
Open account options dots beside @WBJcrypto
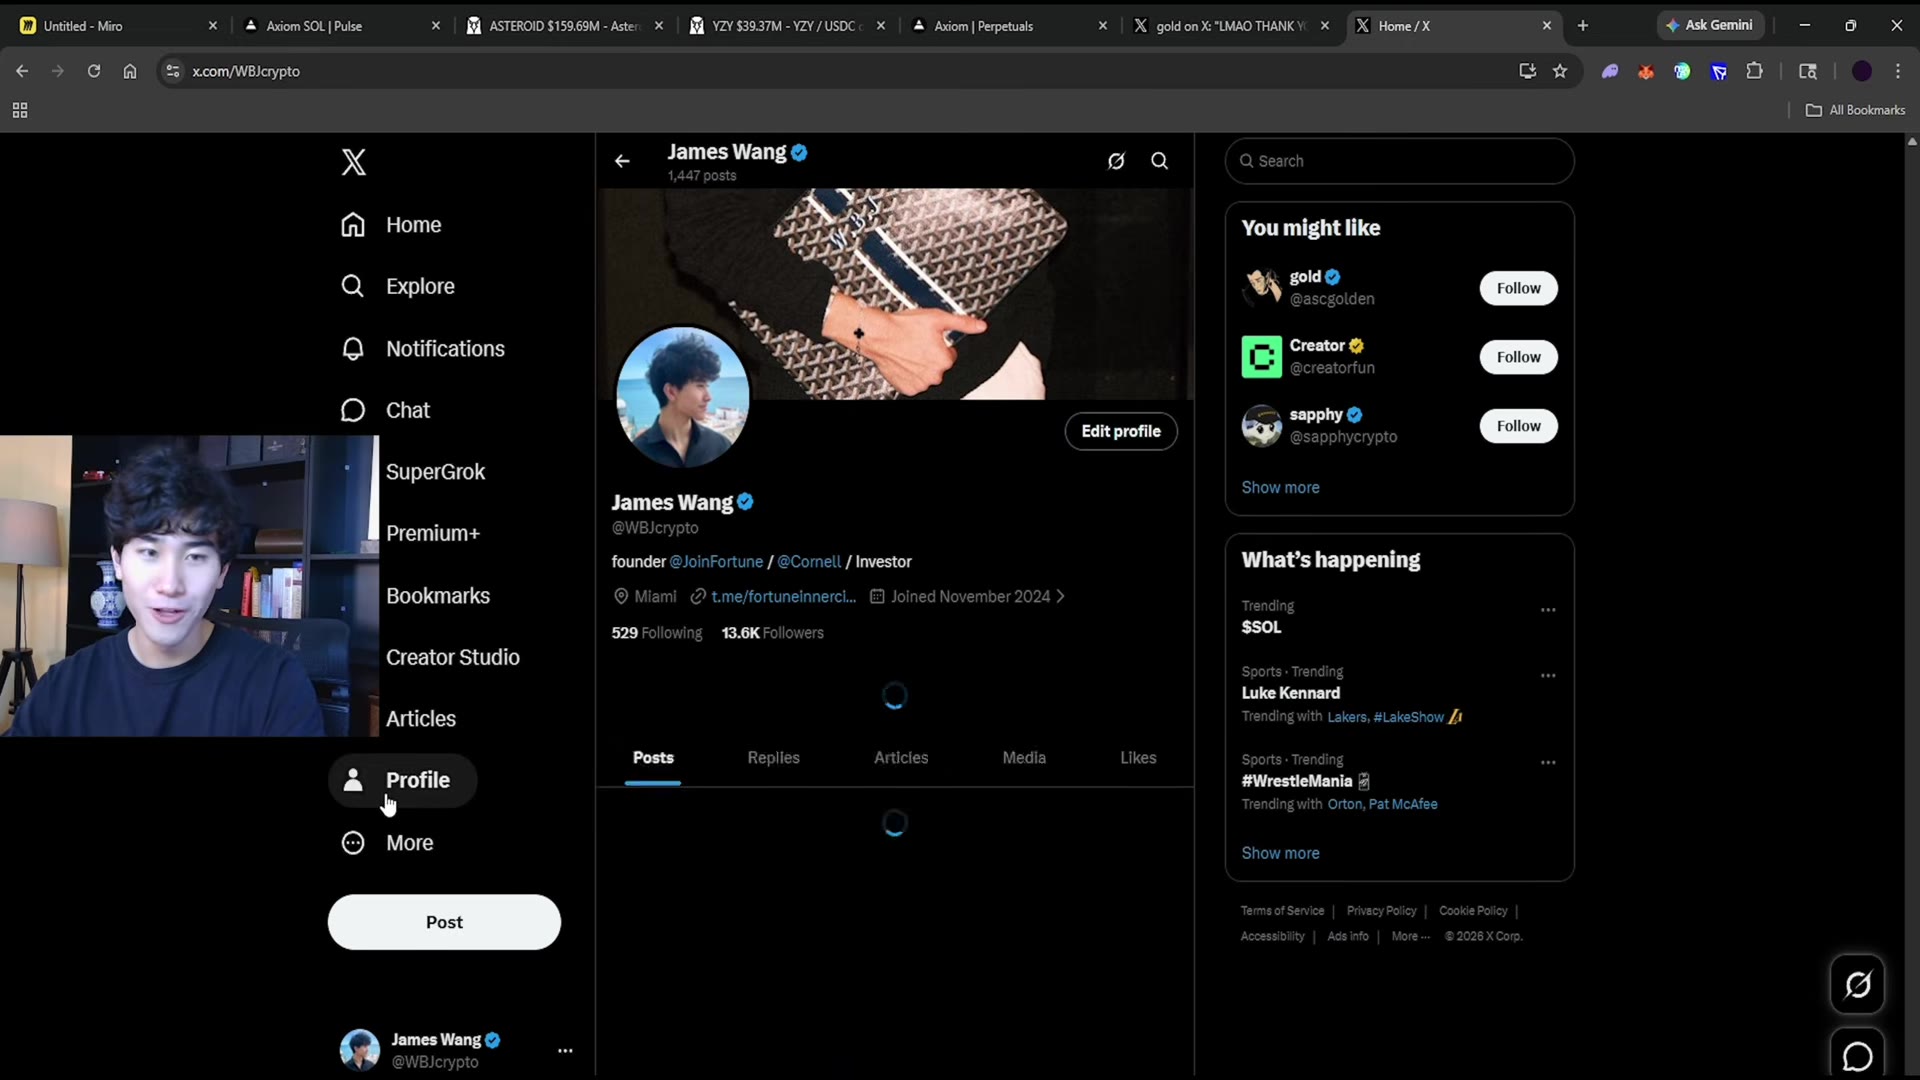(565, 1051)
